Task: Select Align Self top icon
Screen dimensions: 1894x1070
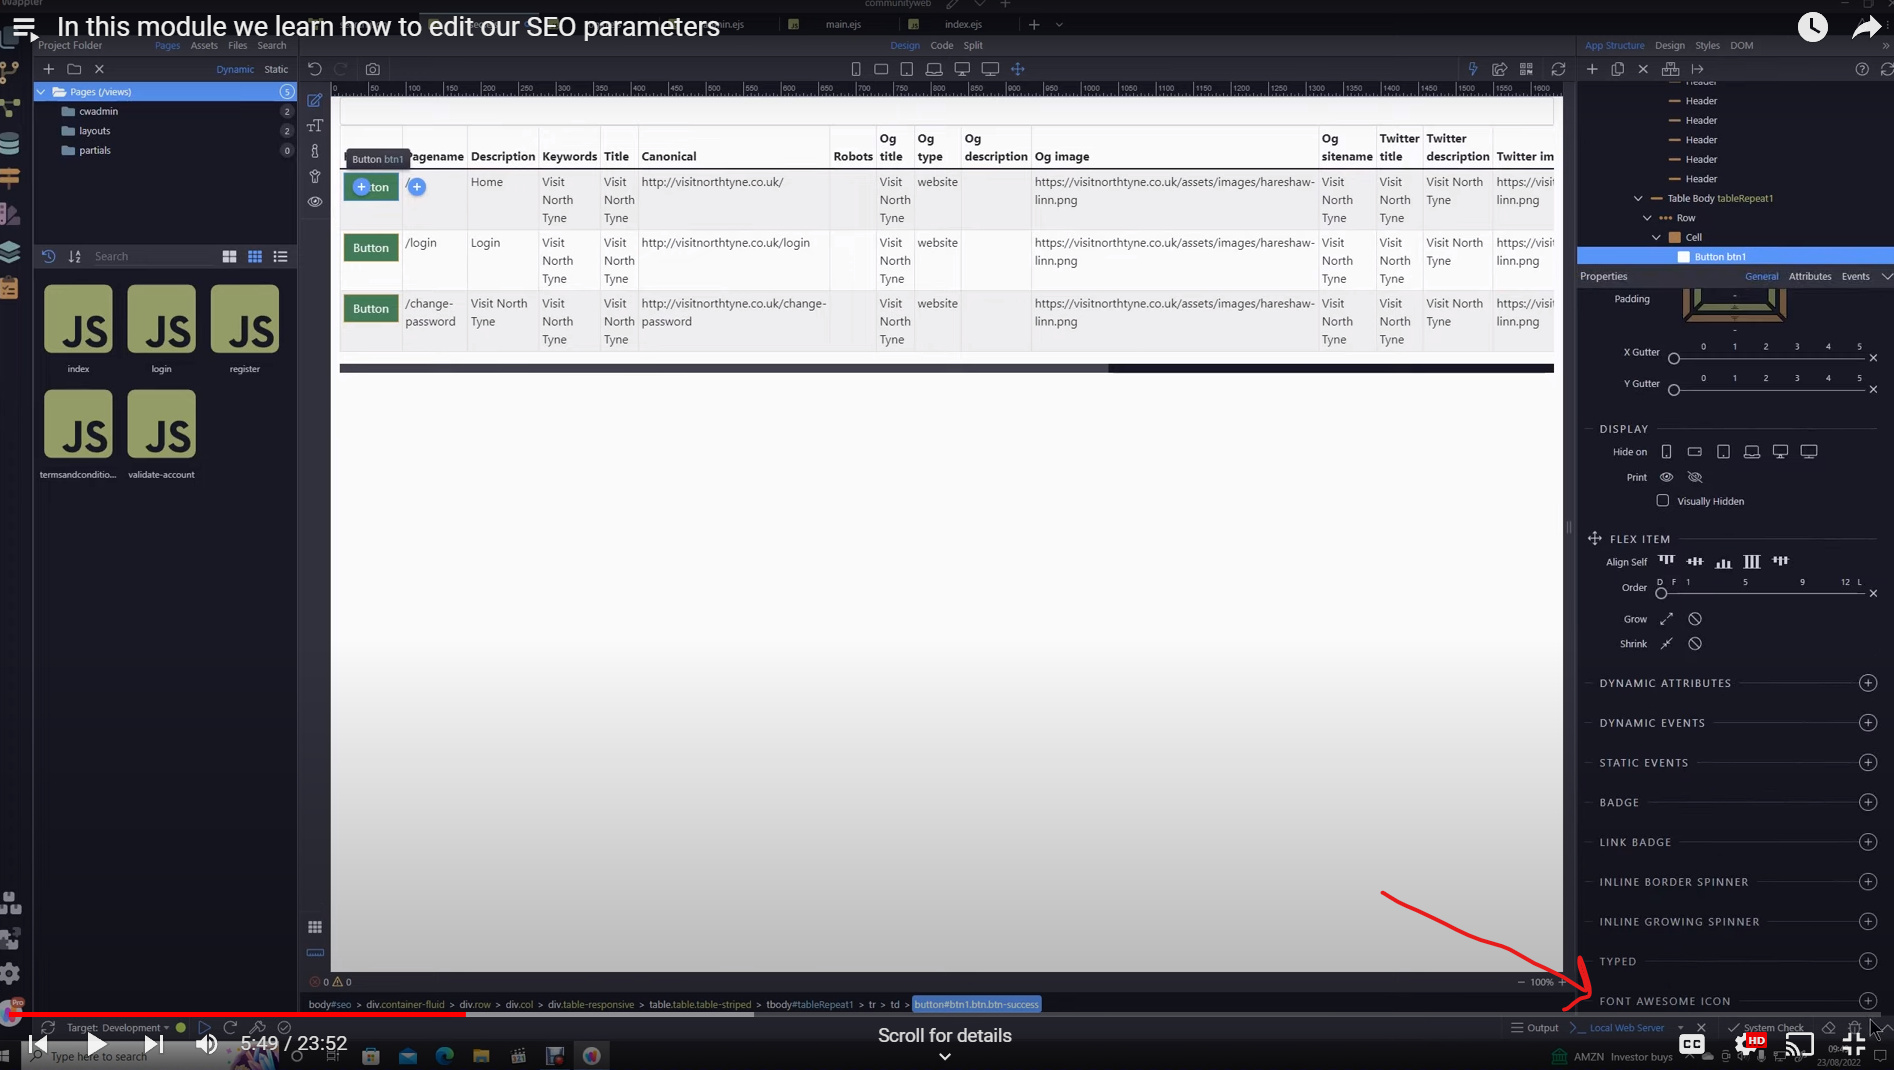Action: click(x=1666, y=561)
